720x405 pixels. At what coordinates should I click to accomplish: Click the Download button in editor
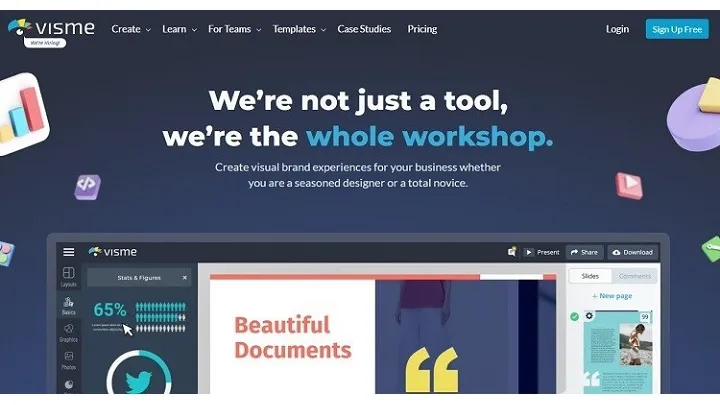(x=631, y=252)
